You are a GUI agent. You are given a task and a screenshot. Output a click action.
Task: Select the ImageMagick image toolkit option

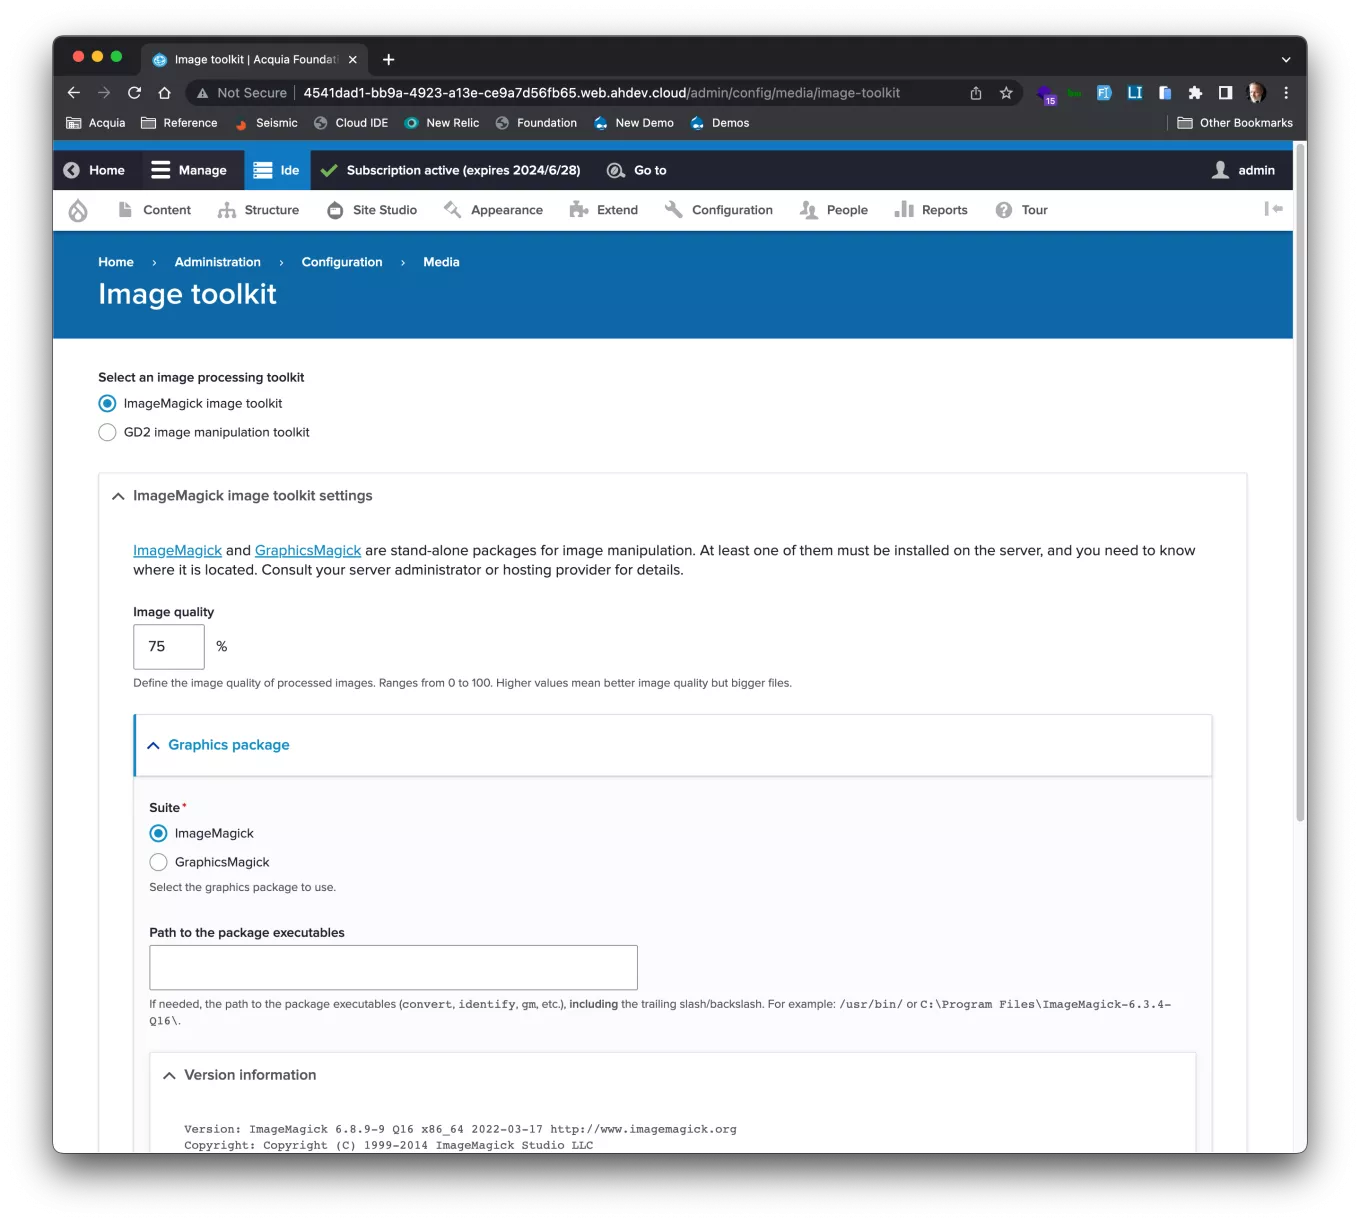tap(107, 403)
